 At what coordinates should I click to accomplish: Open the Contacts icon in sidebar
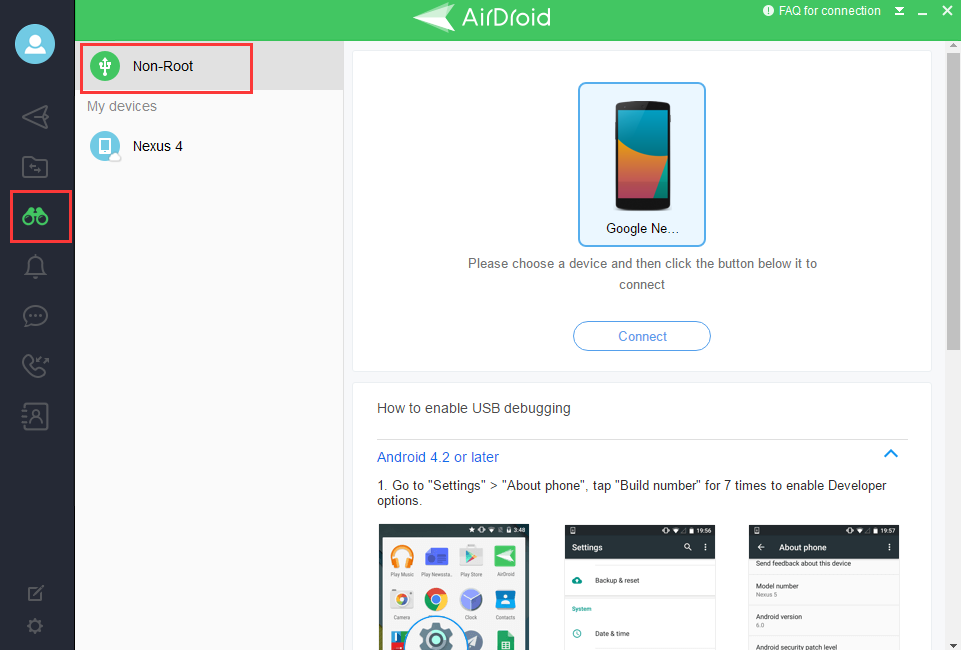(x=35, y=416)
